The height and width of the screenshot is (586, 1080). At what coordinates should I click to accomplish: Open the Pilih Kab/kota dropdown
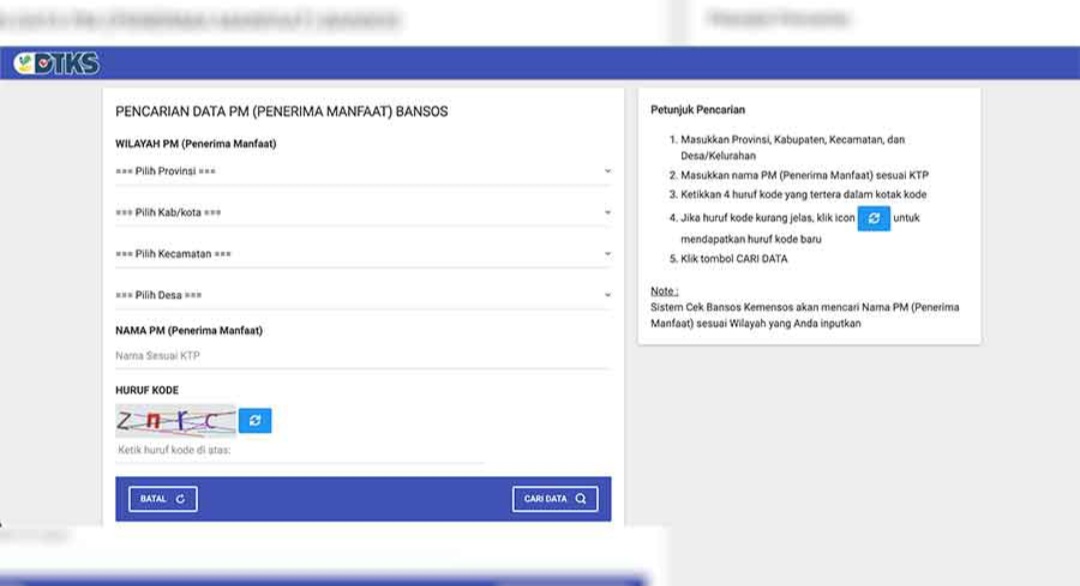pos(363,212)
